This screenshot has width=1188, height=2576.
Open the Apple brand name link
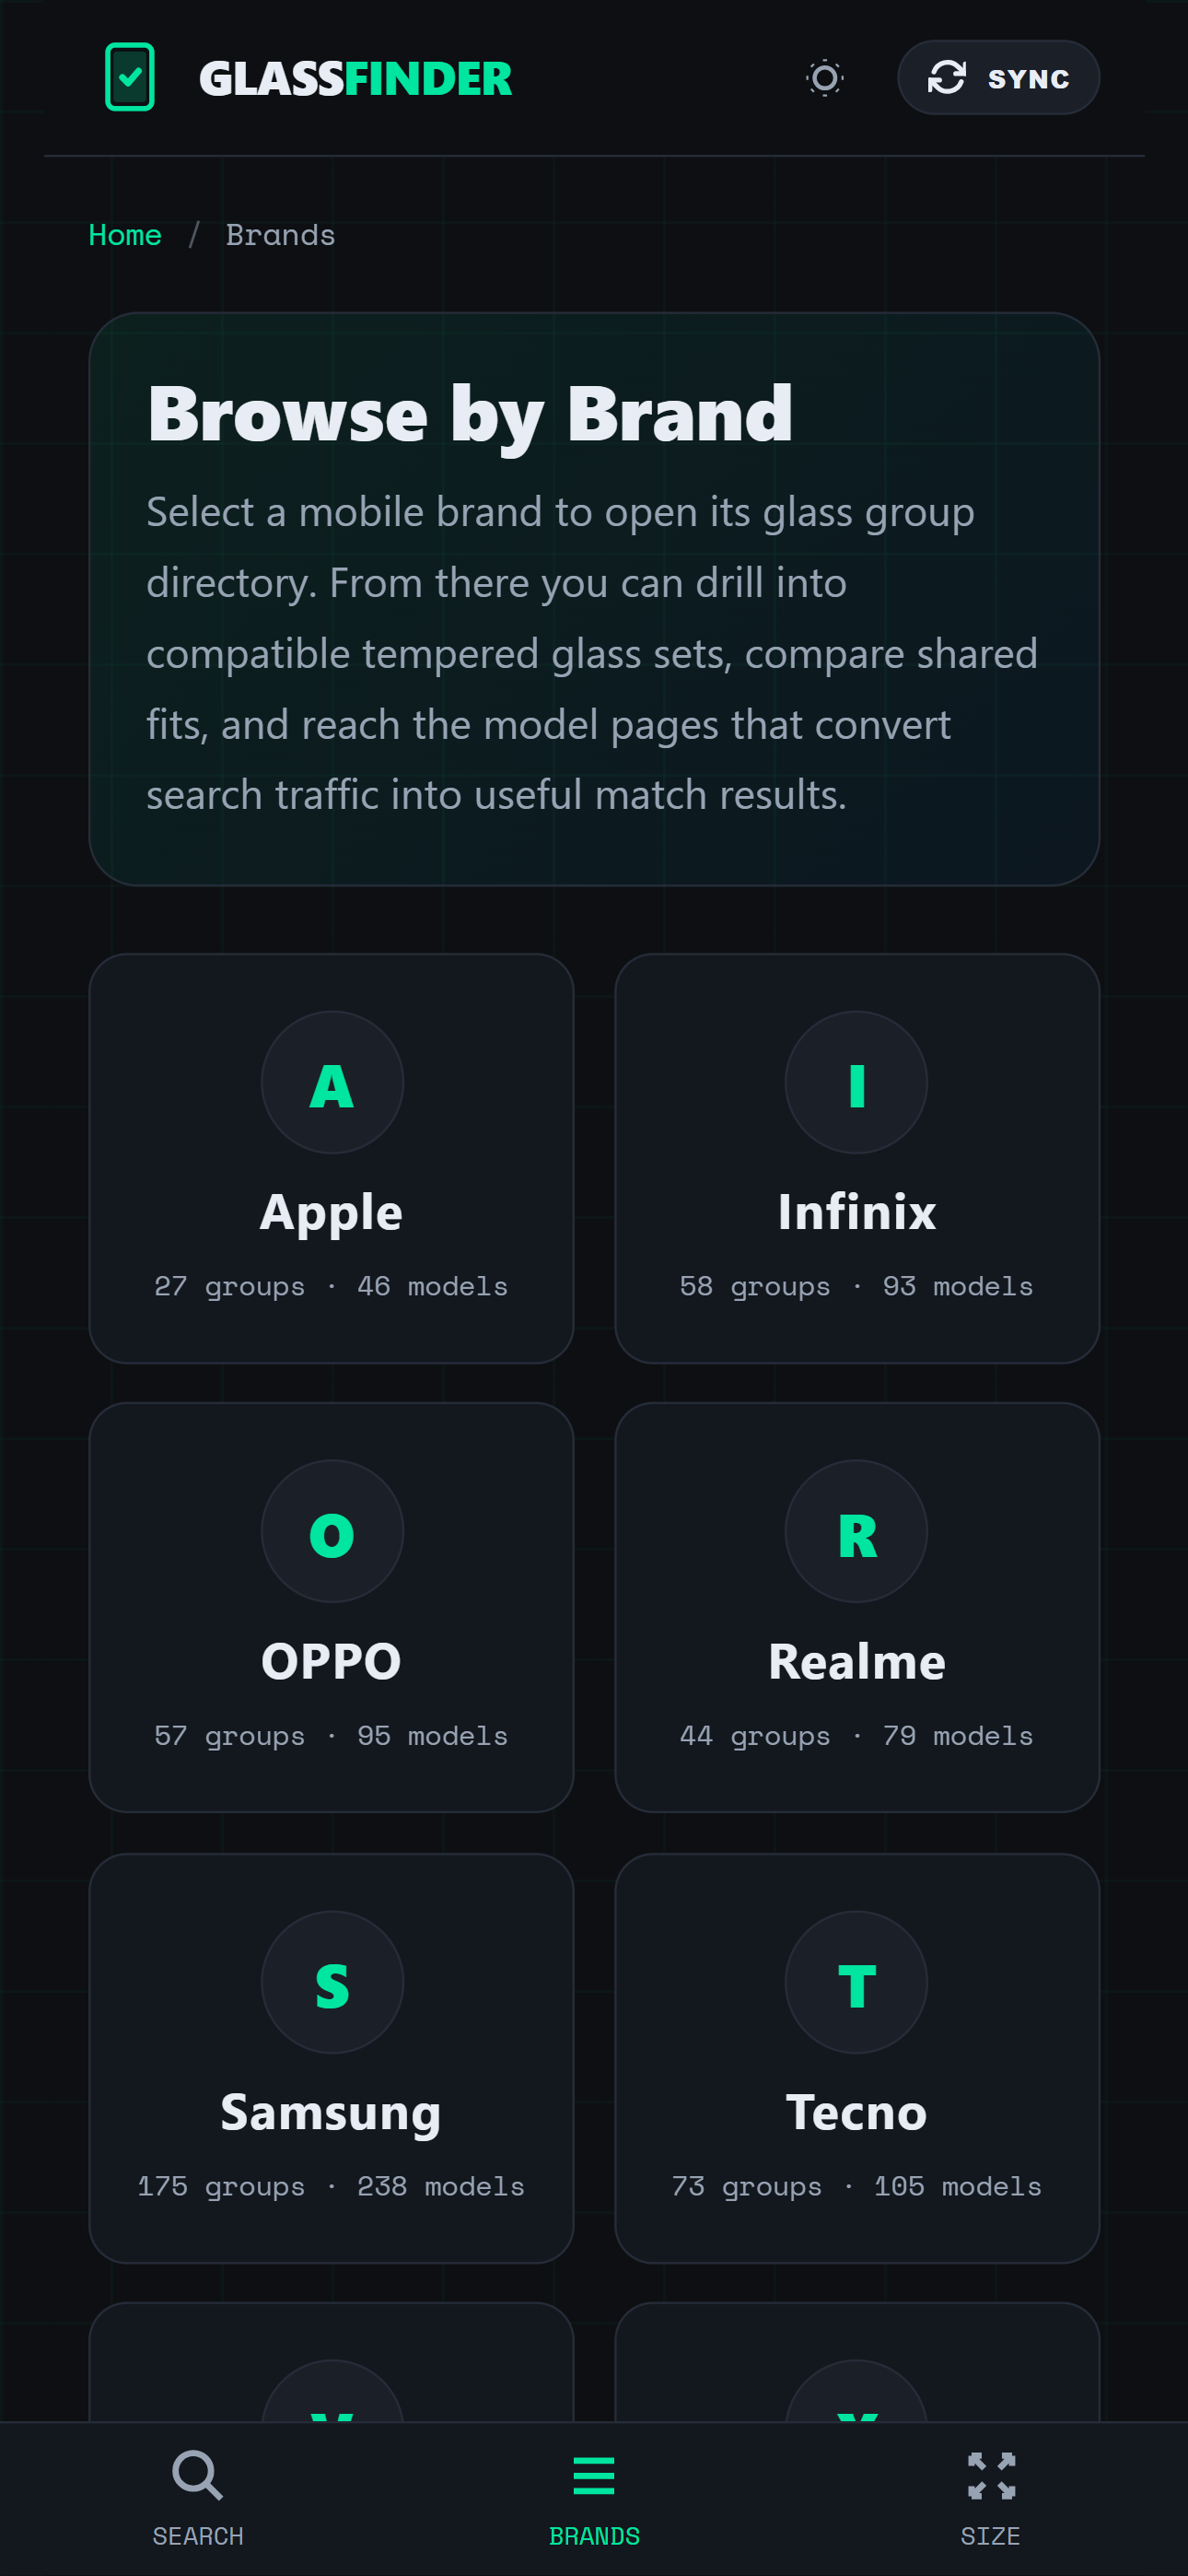(x=331, y=1212)
